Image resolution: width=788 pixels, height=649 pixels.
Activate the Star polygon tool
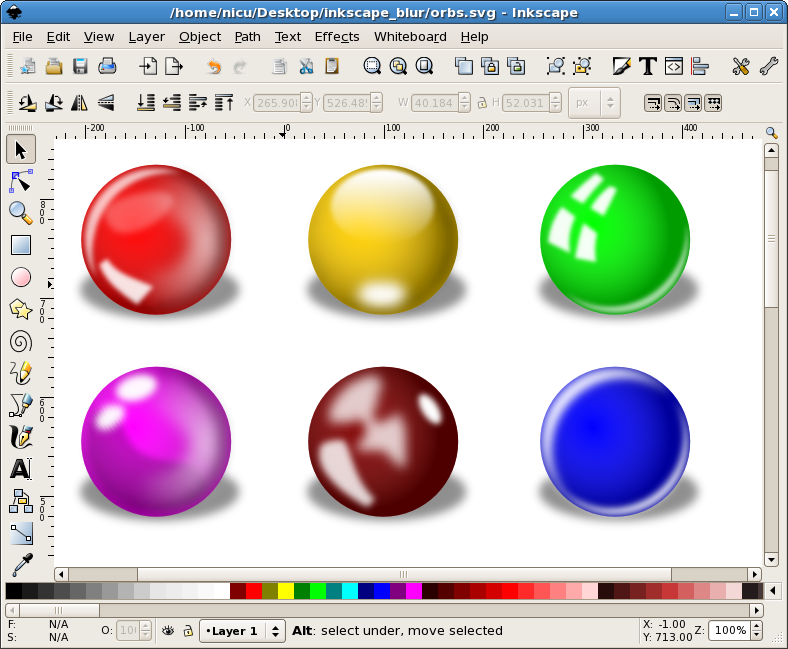(x=21, y=309)
